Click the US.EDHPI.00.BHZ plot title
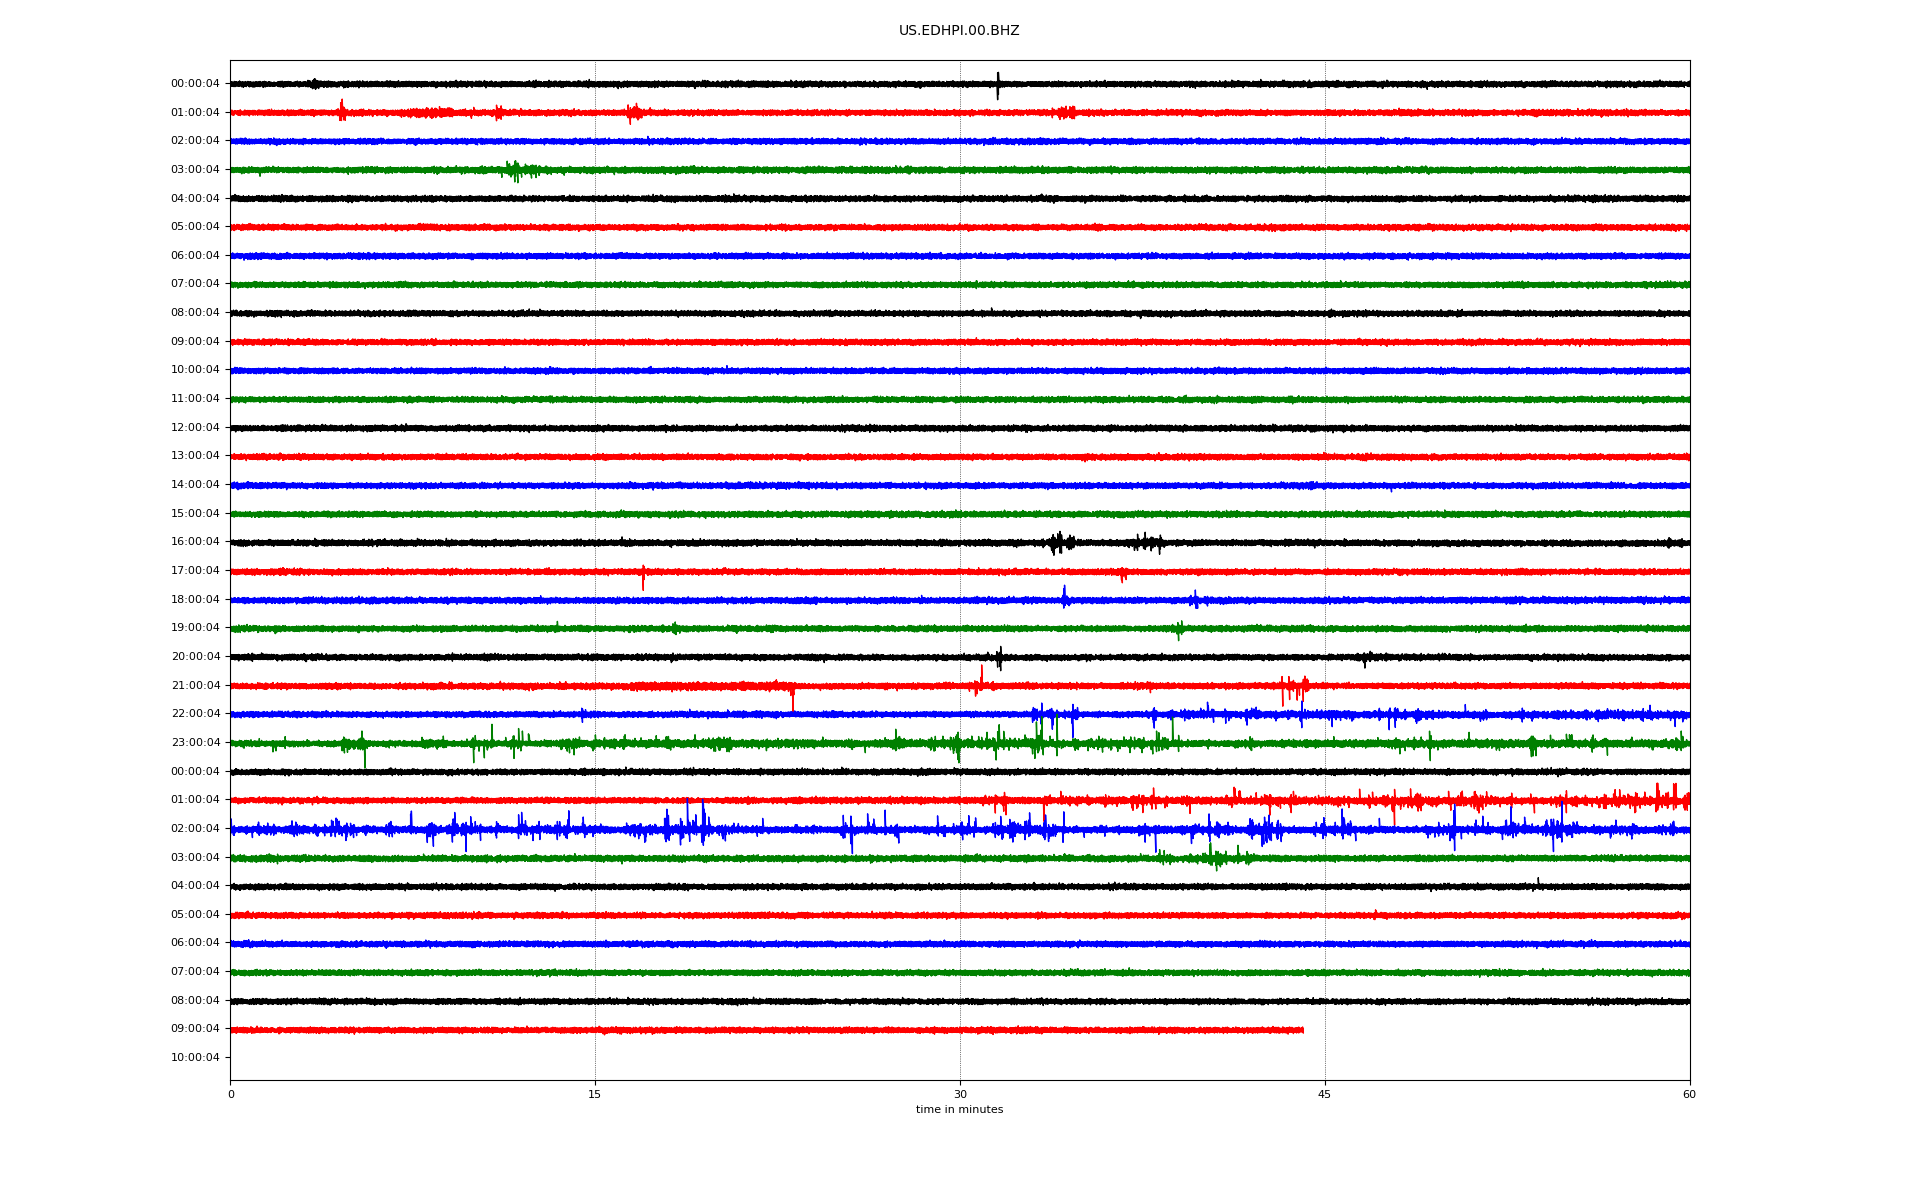Viewport: 1920px width, 1200px height. tap(959, 31)
